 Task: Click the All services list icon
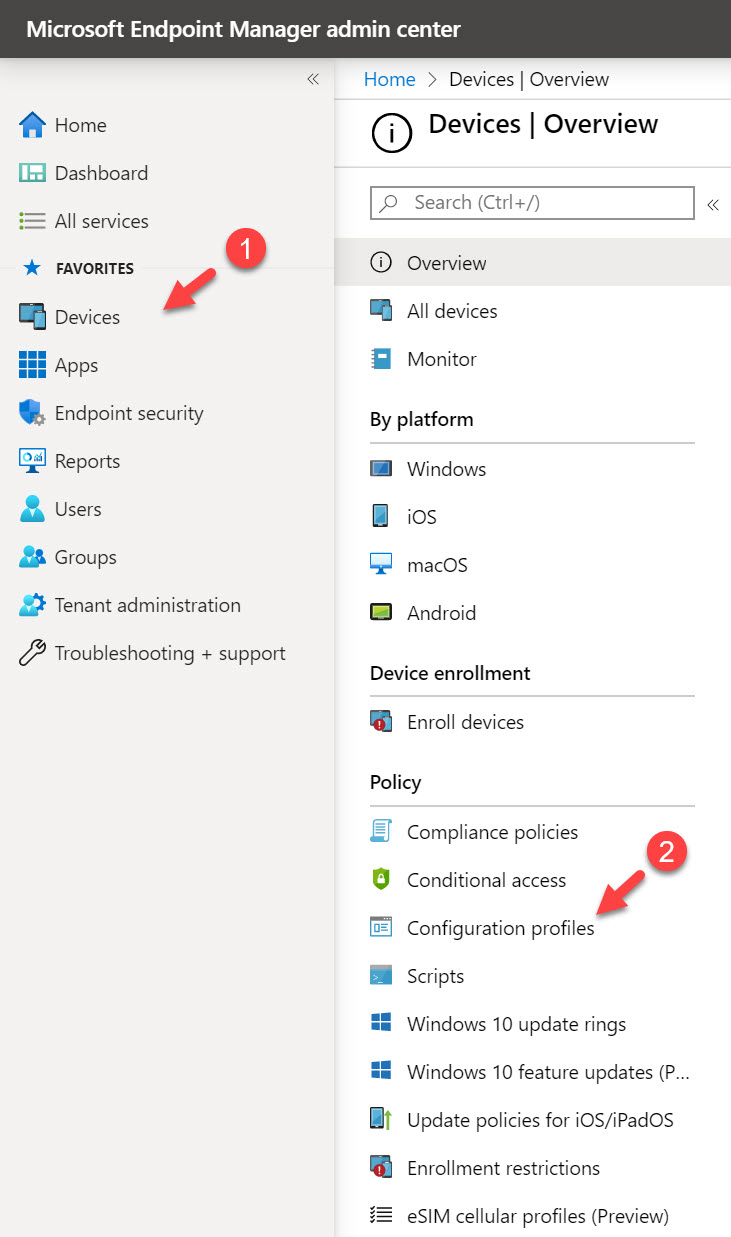[x=33, y=221]
